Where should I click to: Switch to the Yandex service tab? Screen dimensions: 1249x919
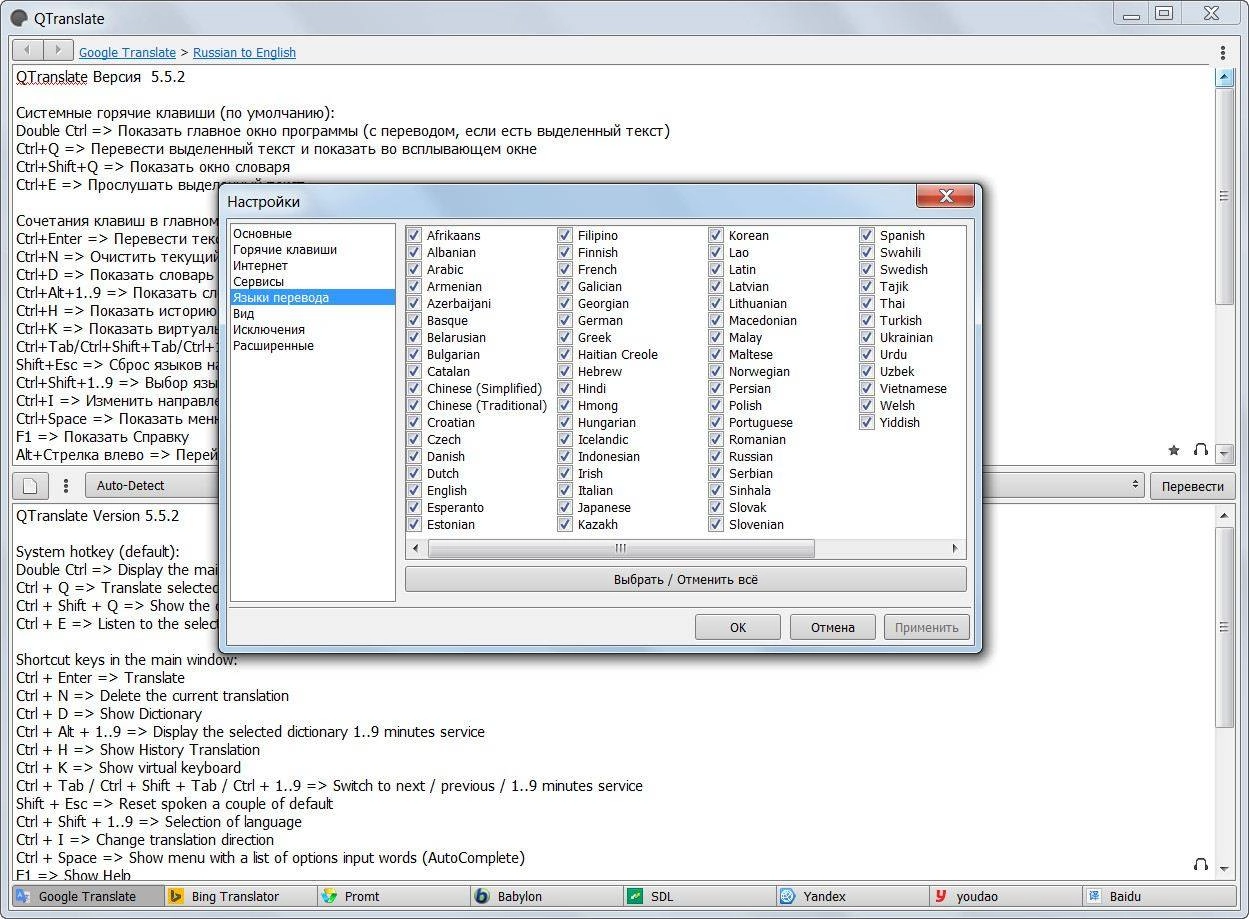[852, 896]
